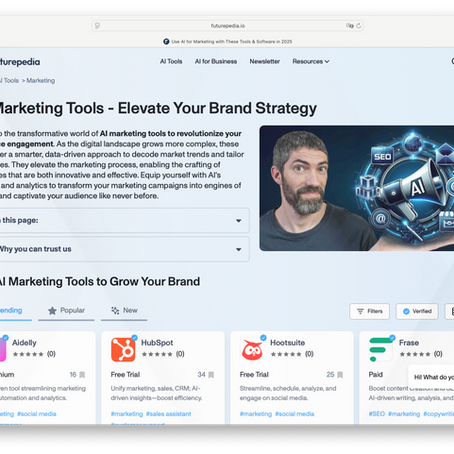
Task: Click the 'Paid' label on Frase card
Action: pyautogui.click(x=376, y=375)
